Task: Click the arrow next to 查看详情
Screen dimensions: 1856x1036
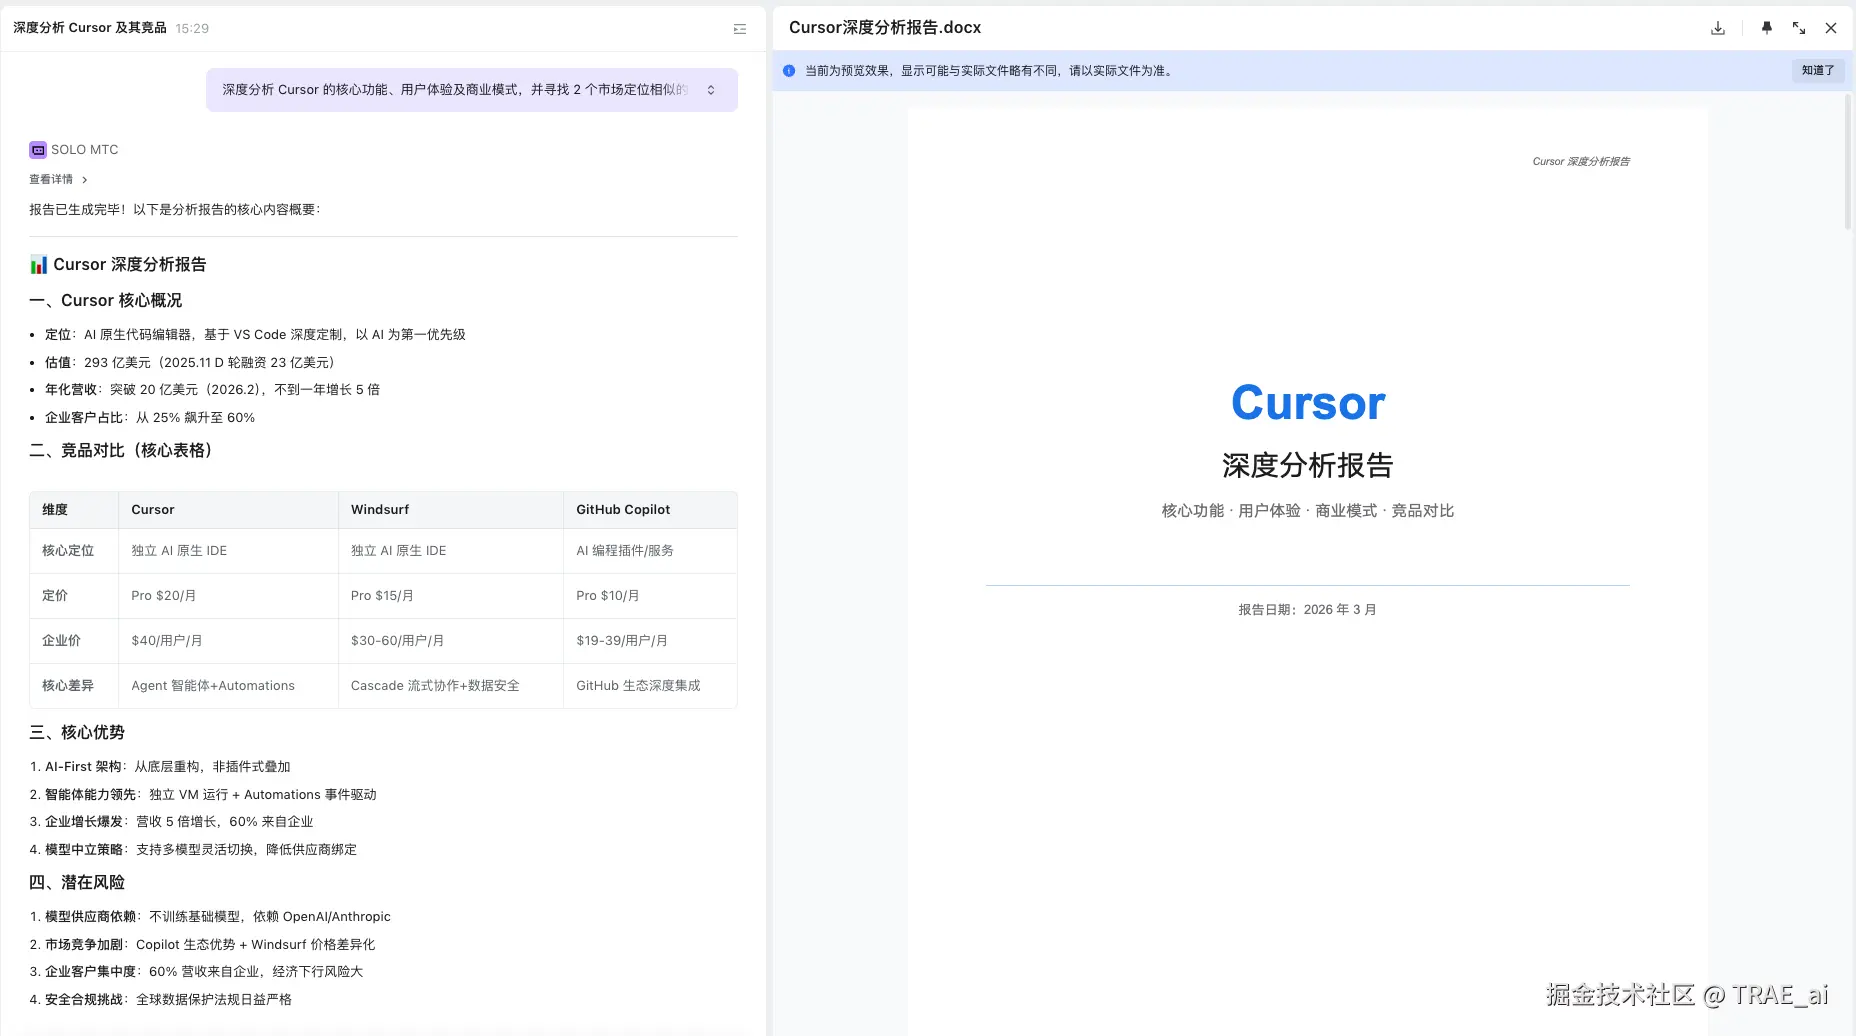Action: [x=85, y=180]
